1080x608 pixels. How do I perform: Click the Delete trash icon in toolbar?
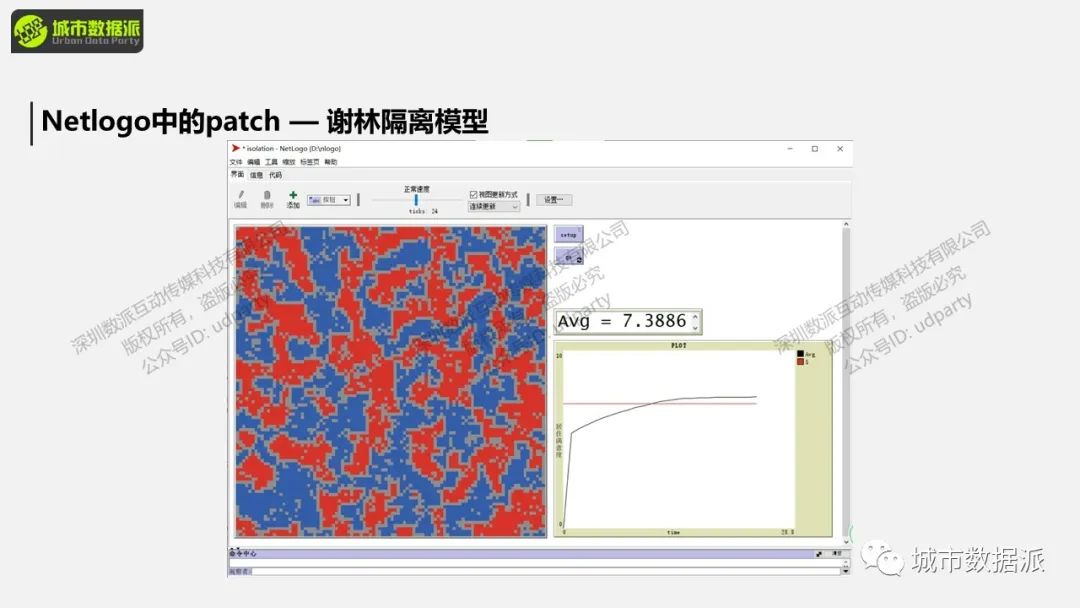click(x=267, y=196)
